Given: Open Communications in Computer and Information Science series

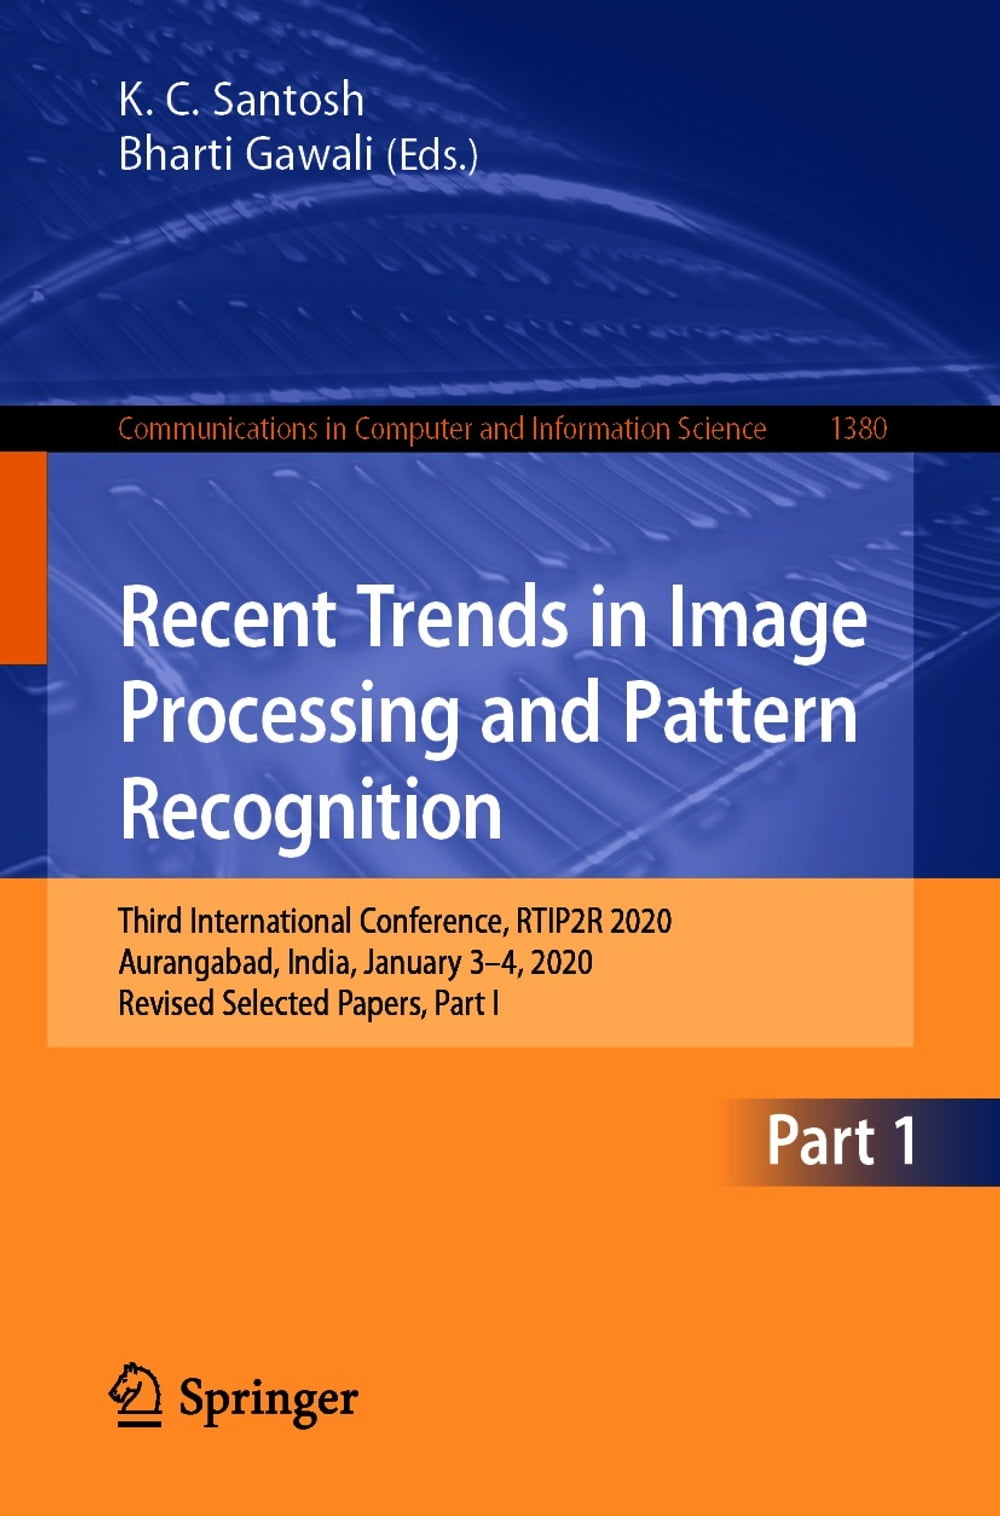Looking at the screenshot, I should point(442,429).
